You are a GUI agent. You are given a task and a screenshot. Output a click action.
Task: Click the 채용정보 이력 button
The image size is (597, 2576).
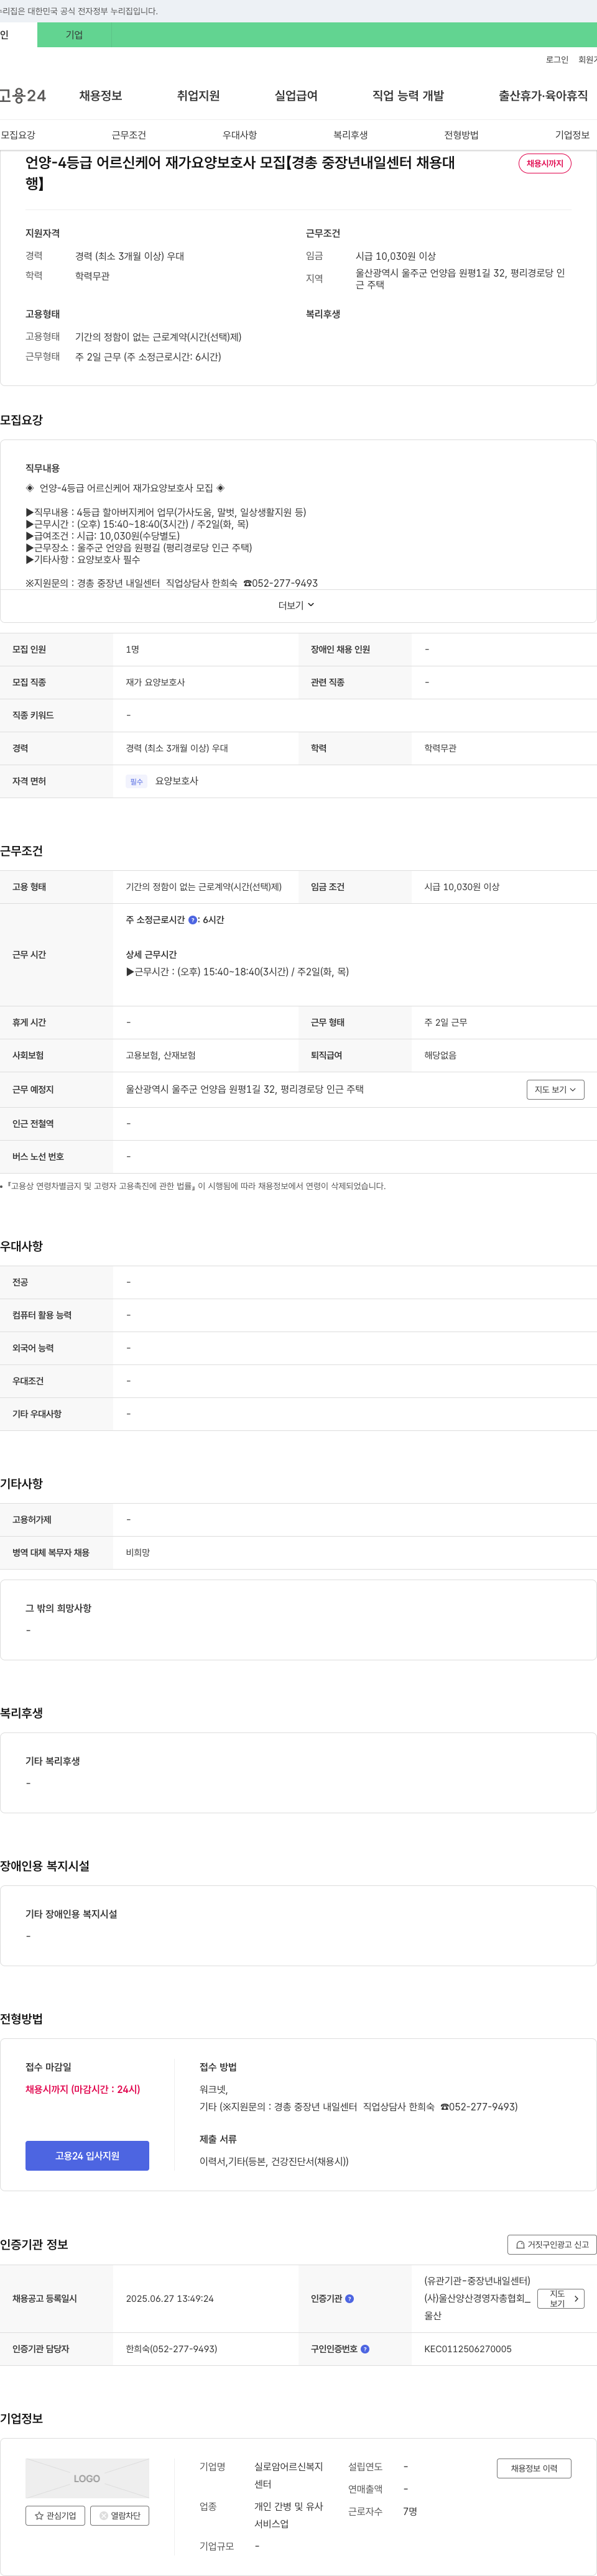[534, 2468]
